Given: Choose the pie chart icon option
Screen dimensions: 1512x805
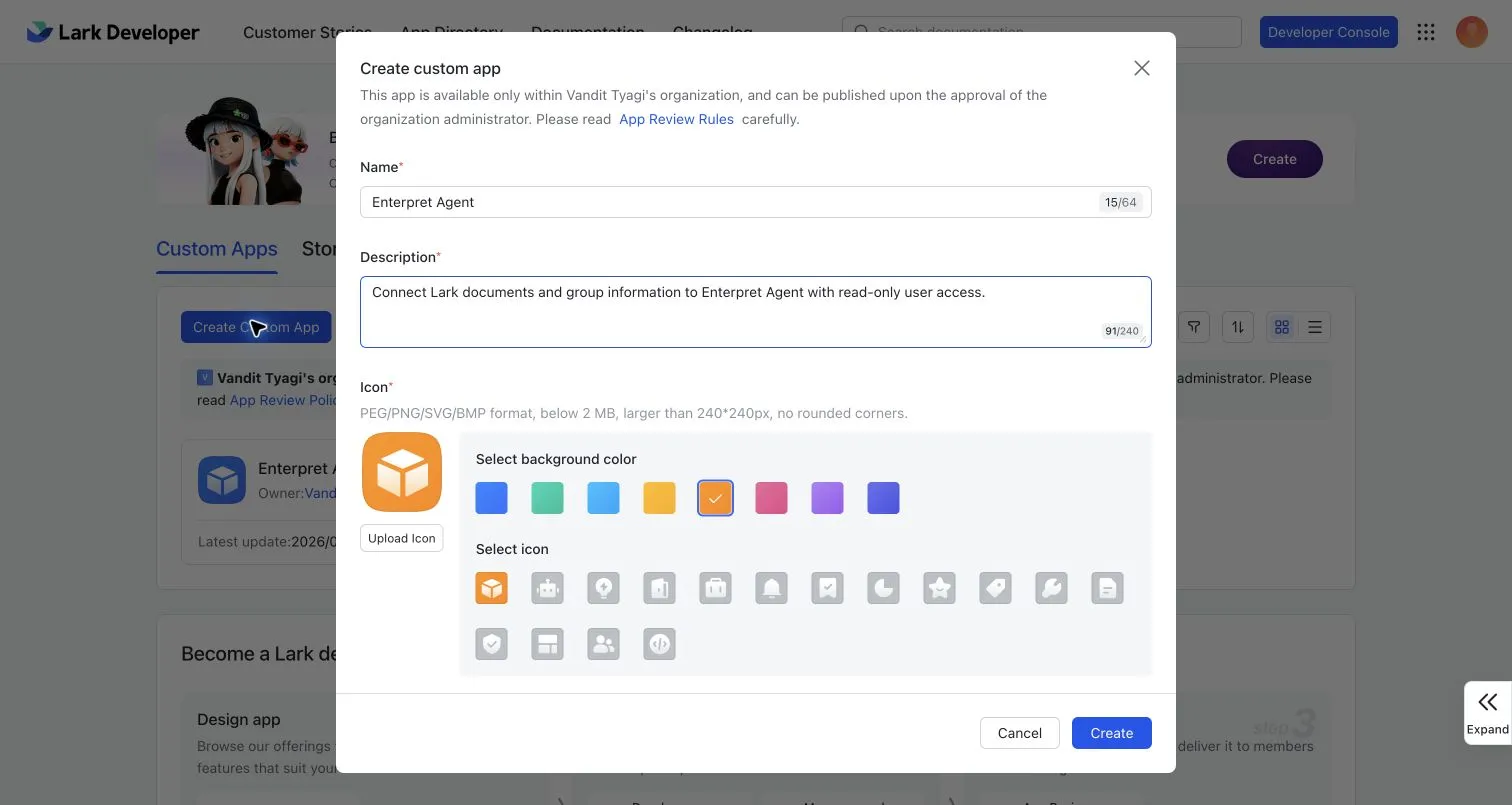Looking at the screenshot, I should 884,588.
